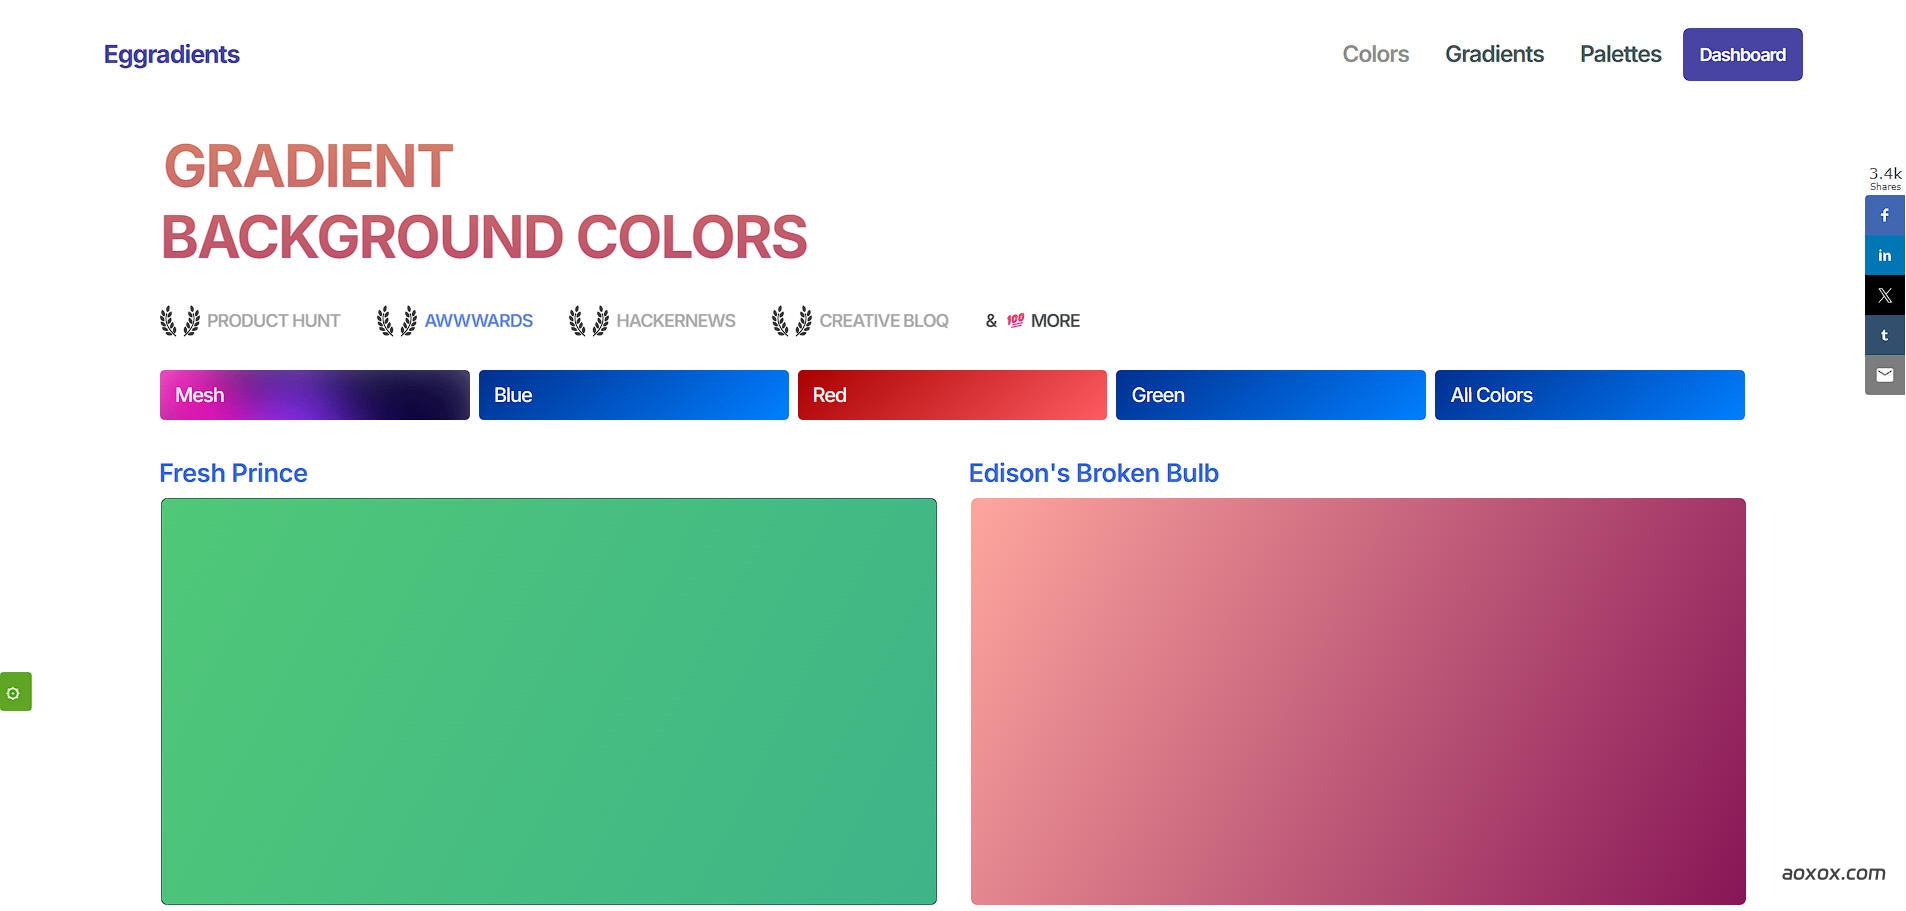The height and width of the screenshot is (911, 1906).
Task: Click the Fresh Prince green gradient swatch
Action: coord(548,701)
